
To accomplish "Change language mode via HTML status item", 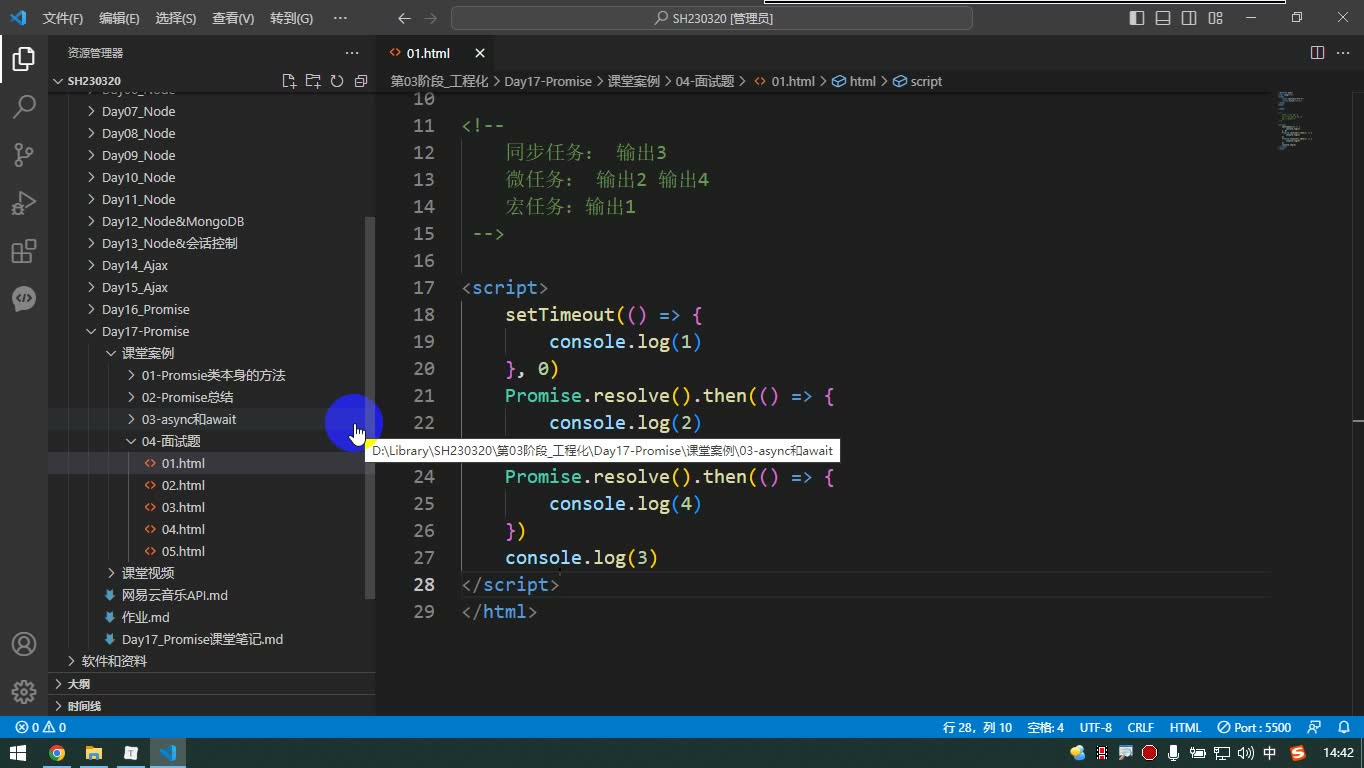I will point(1185,727).
